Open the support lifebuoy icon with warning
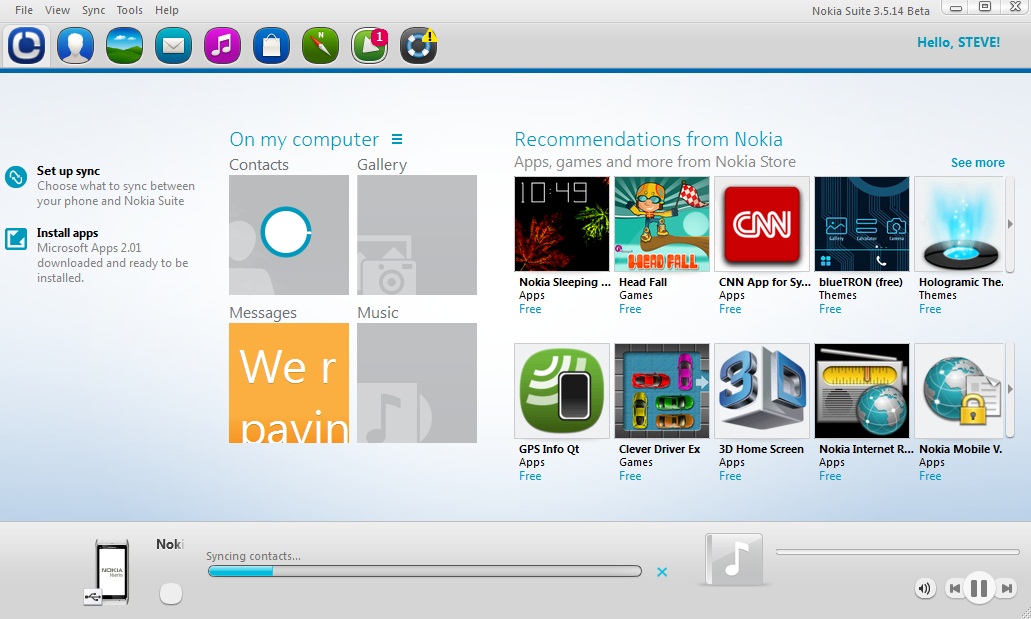The height and width of the screenshot is (619, 1031). tap(418, 45)
